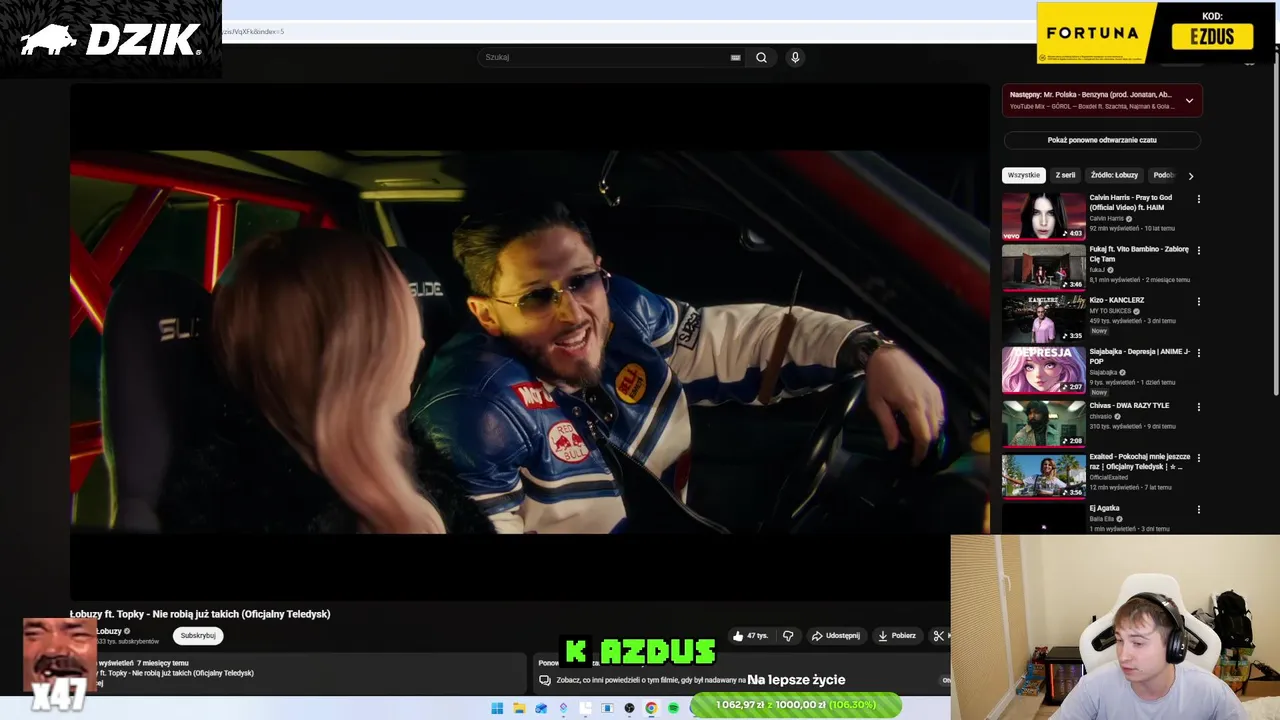The image size is (1280, 720).
Task: Download the video with Pobierz
Action: [x=896, y=636]
